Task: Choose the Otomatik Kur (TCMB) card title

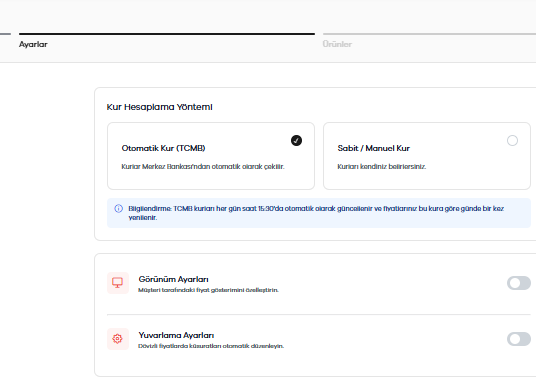Action: 163,148
